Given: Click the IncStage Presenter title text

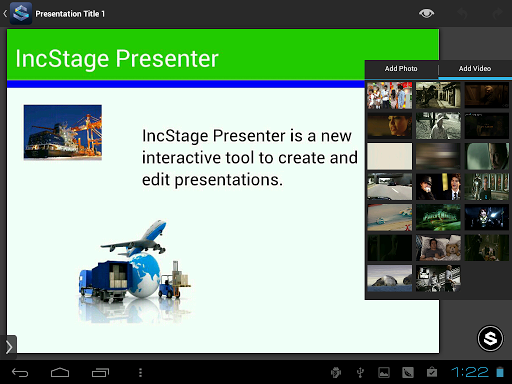Looking at the screenshot, I should click(117, 59).
